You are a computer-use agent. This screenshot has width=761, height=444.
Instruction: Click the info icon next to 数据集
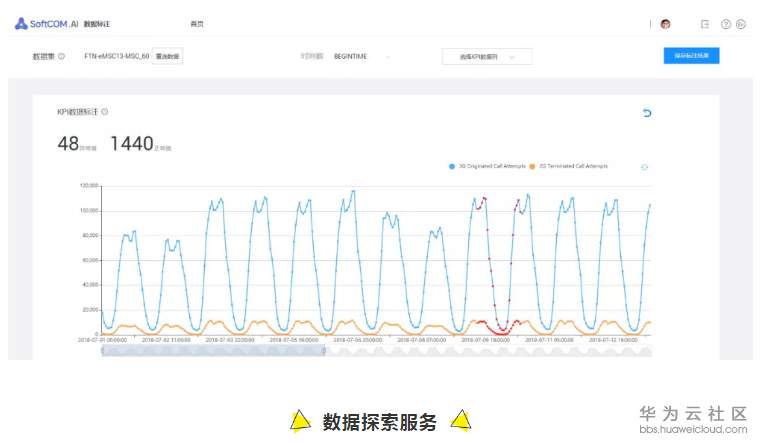(62, 56)
